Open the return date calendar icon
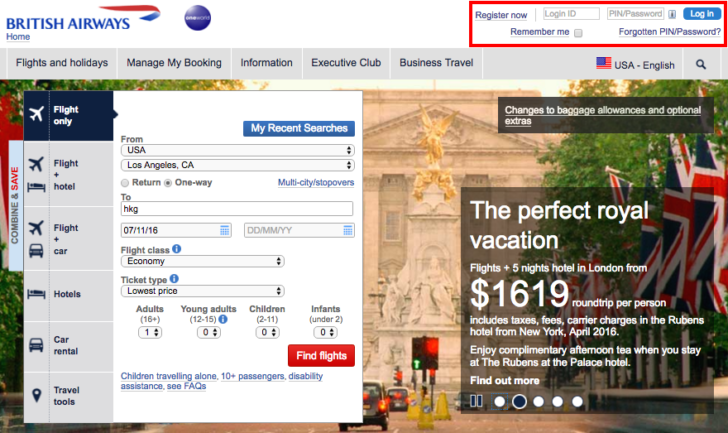This screenshot has width=728, height=433. tap(348, 230)
